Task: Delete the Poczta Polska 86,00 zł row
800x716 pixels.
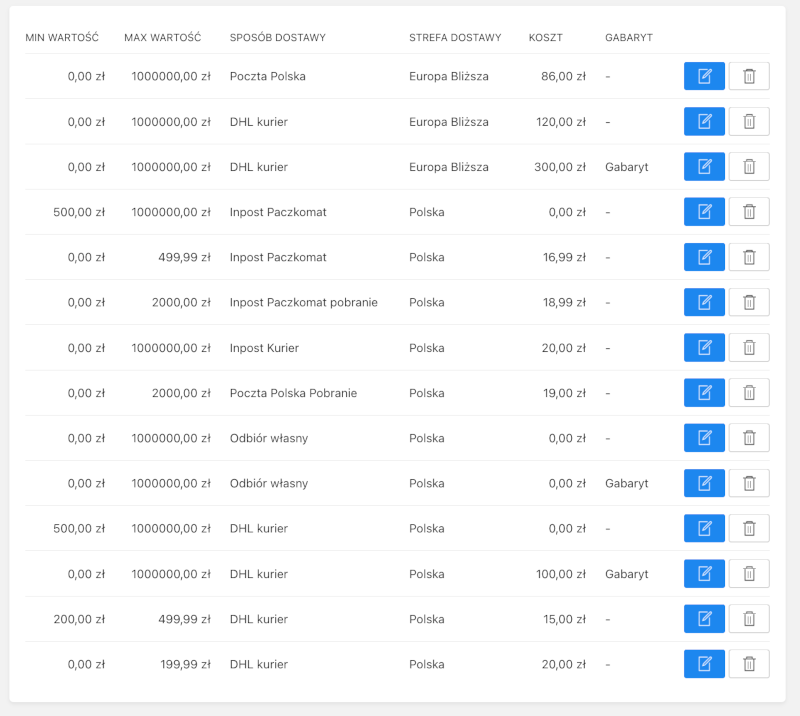Action: click(x=749, y=76)
